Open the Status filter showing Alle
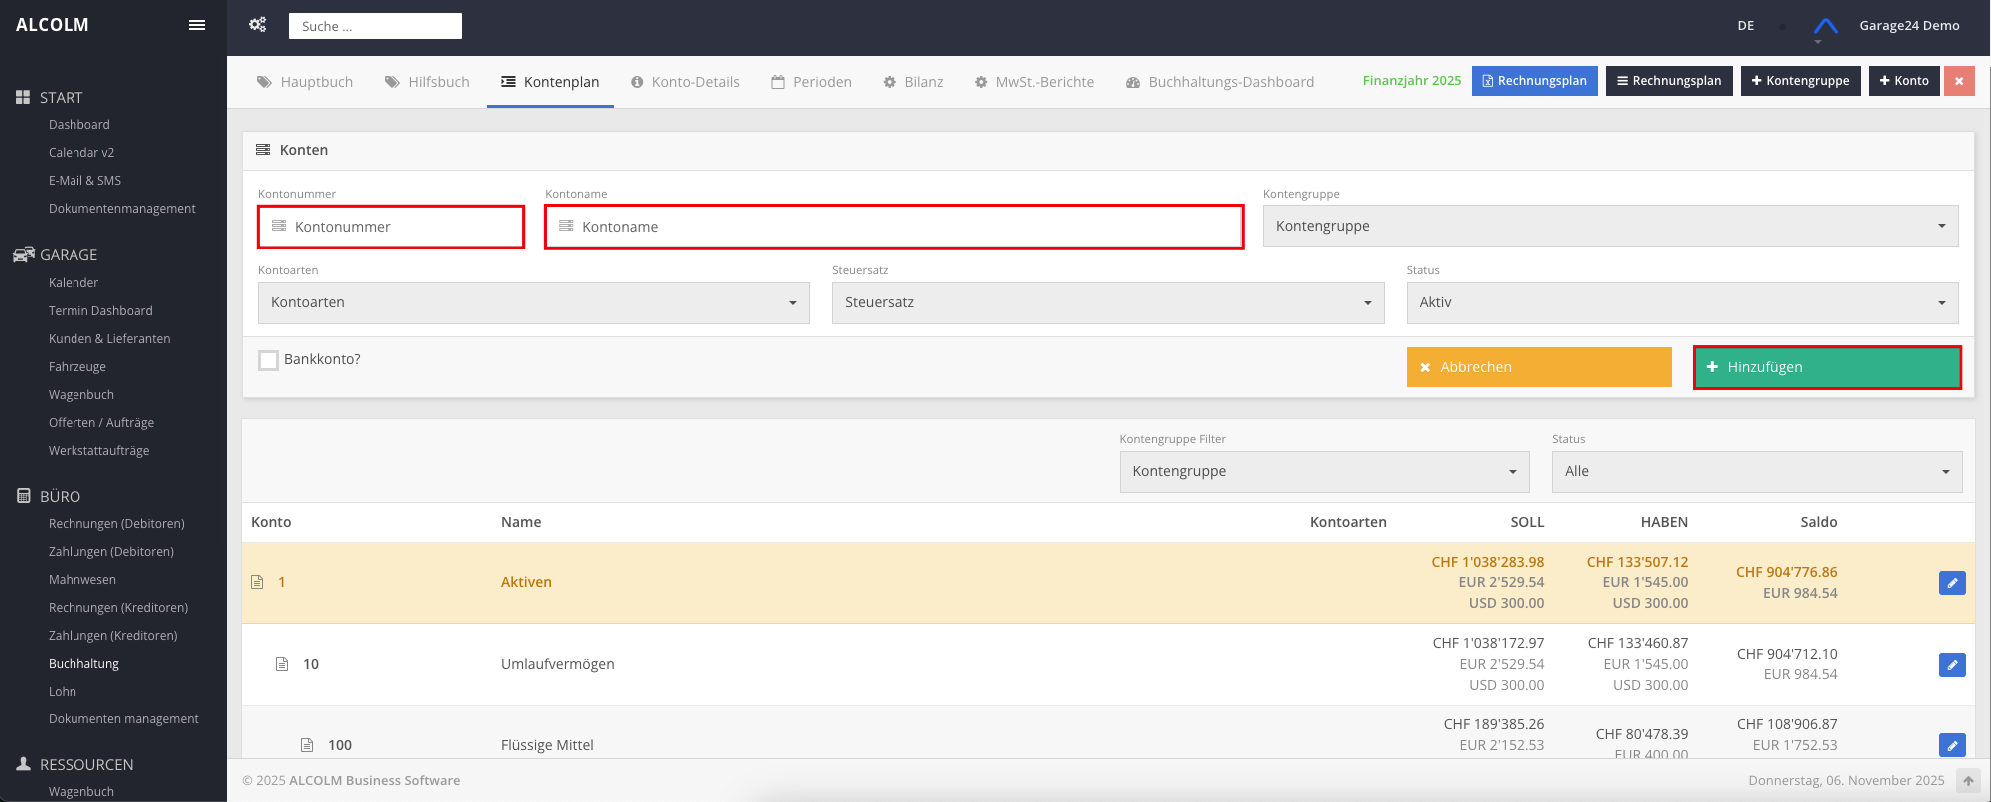Viewport: 1991px width, 802px height. coord(1756,472)
